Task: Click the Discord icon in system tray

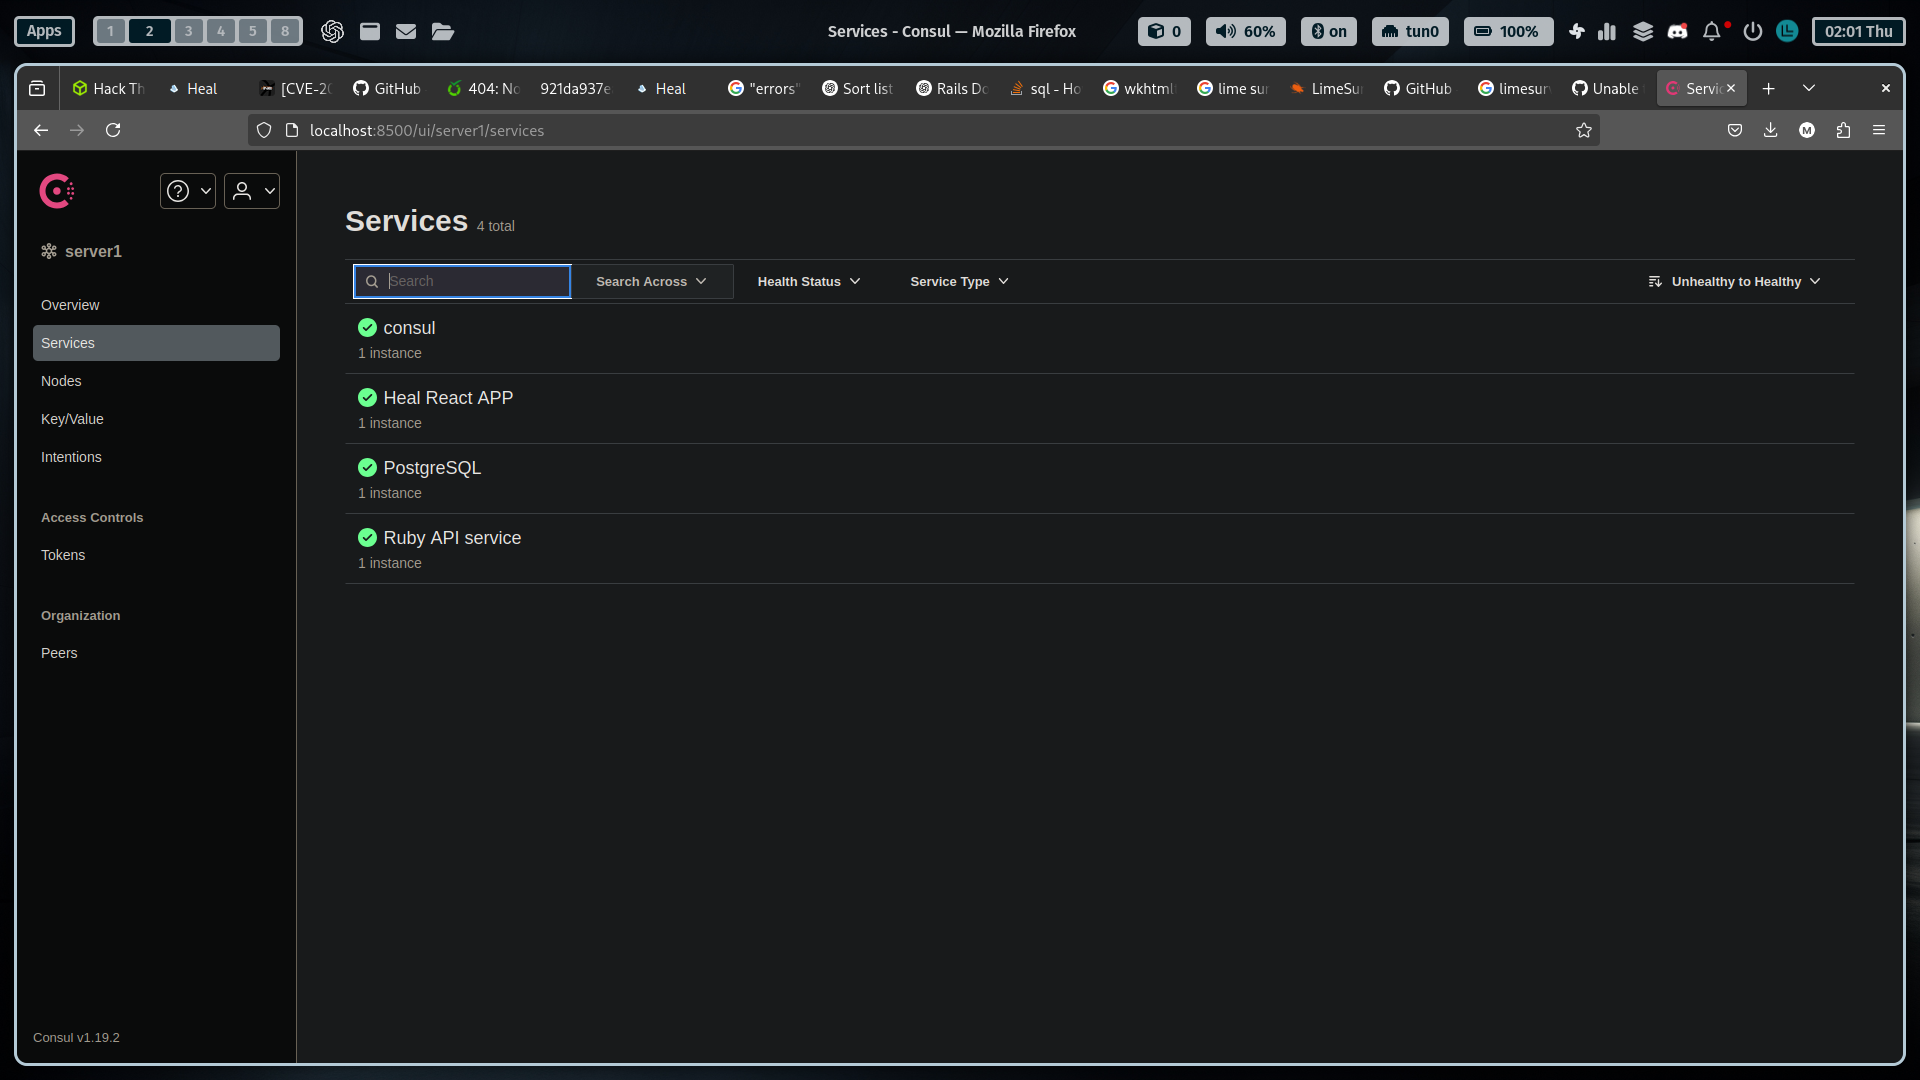Action: [1678, 32]
